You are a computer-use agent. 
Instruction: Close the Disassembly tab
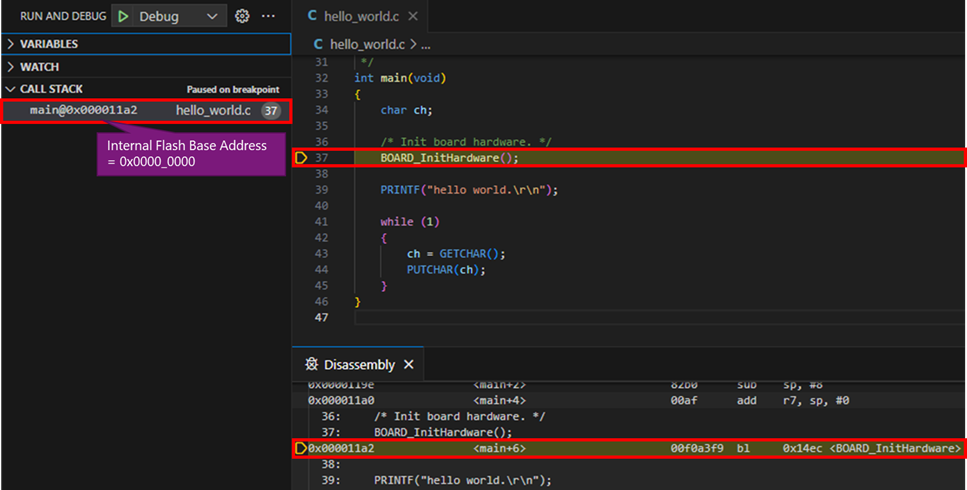click(408, 365)
